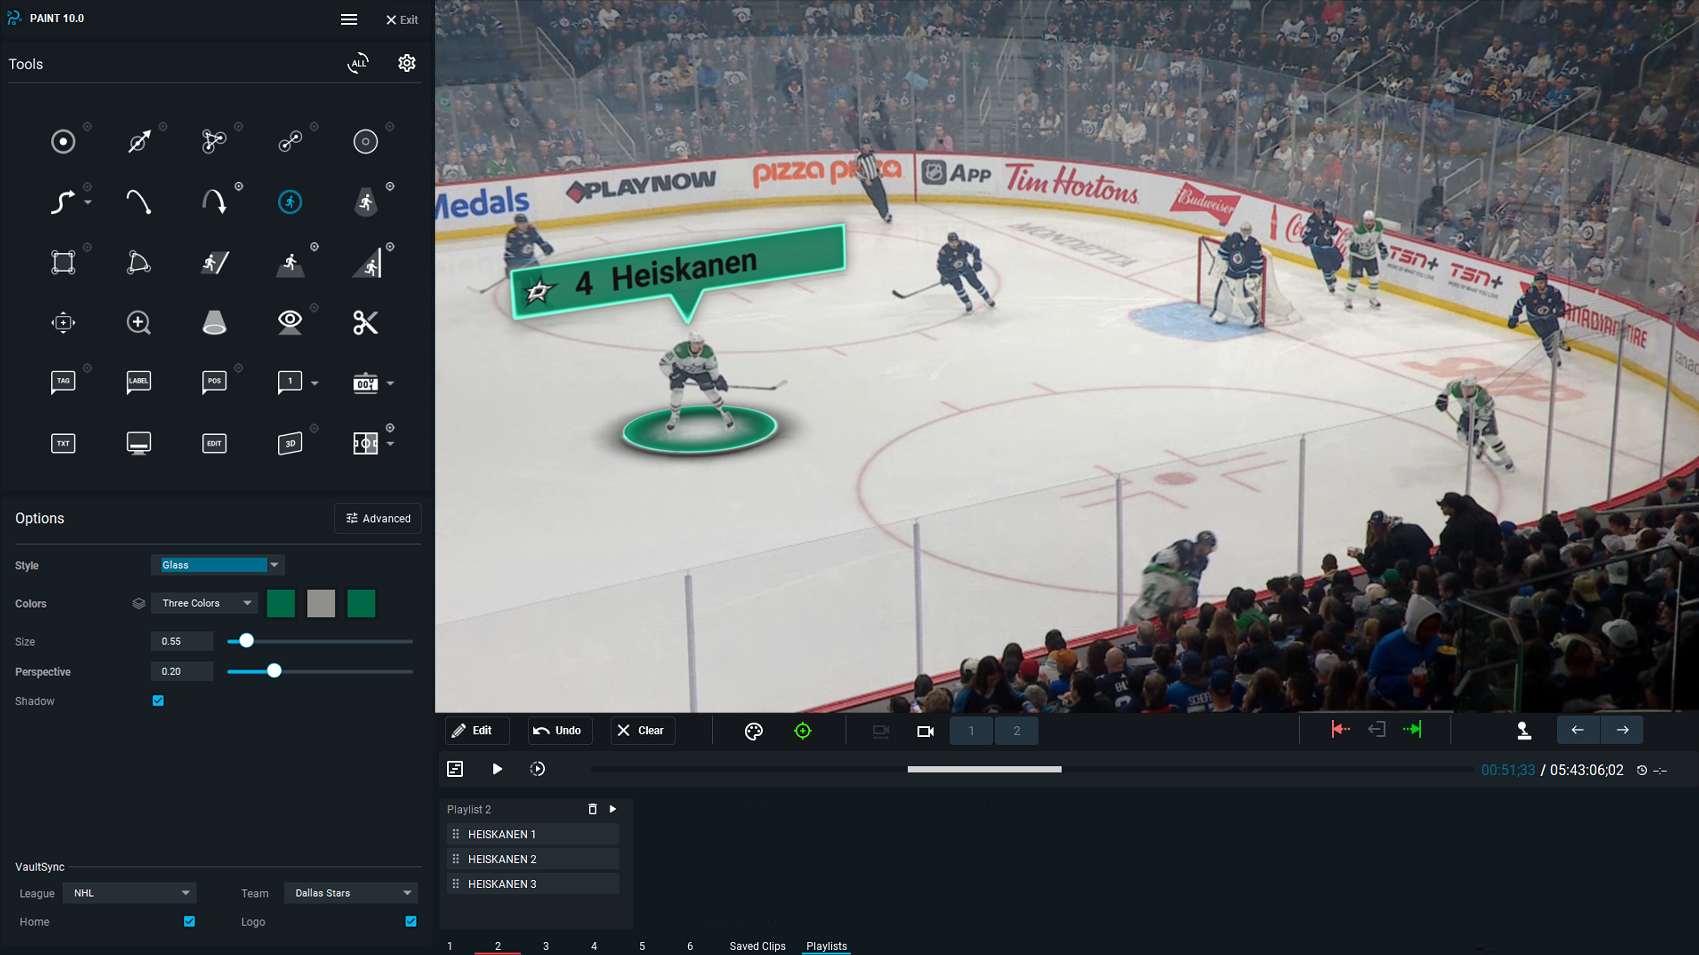Image resolution: width=1699 pixels, height=955 pixels.
Task: Open the color palette icon
Action: (754, 731)
